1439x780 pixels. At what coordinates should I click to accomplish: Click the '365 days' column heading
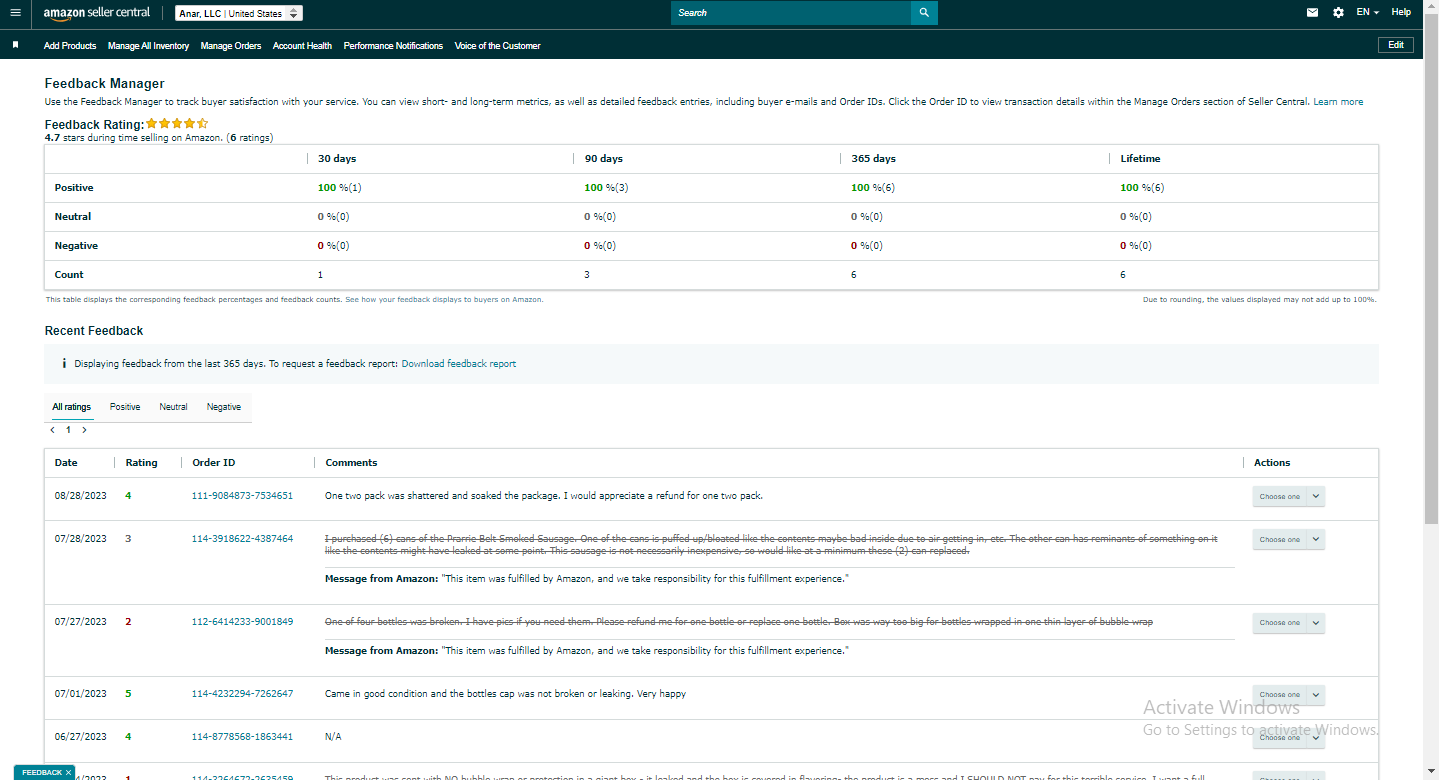pos(873,159)
